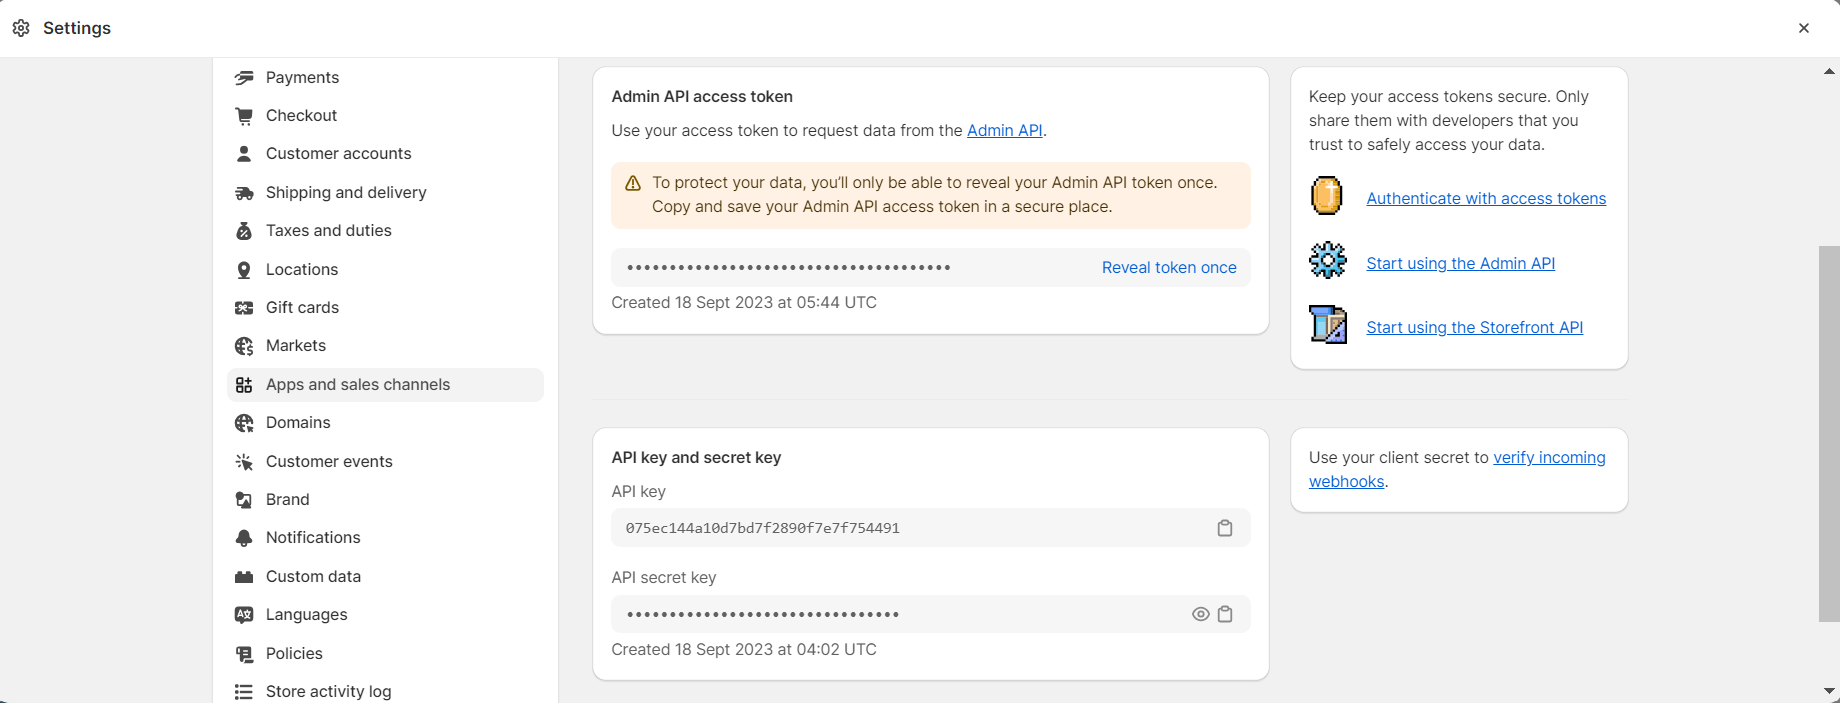Screen dimensions: 1840x703
Task: Click the vertical scrollbar thumb
Action: click(x=1829, y=434)
